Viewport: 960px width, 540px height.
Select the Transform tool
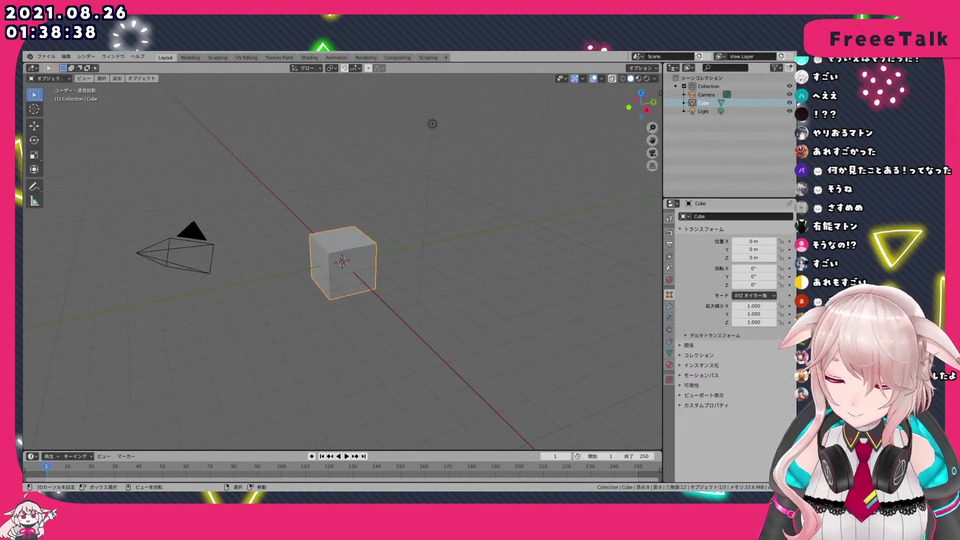[x=34, y=170]
